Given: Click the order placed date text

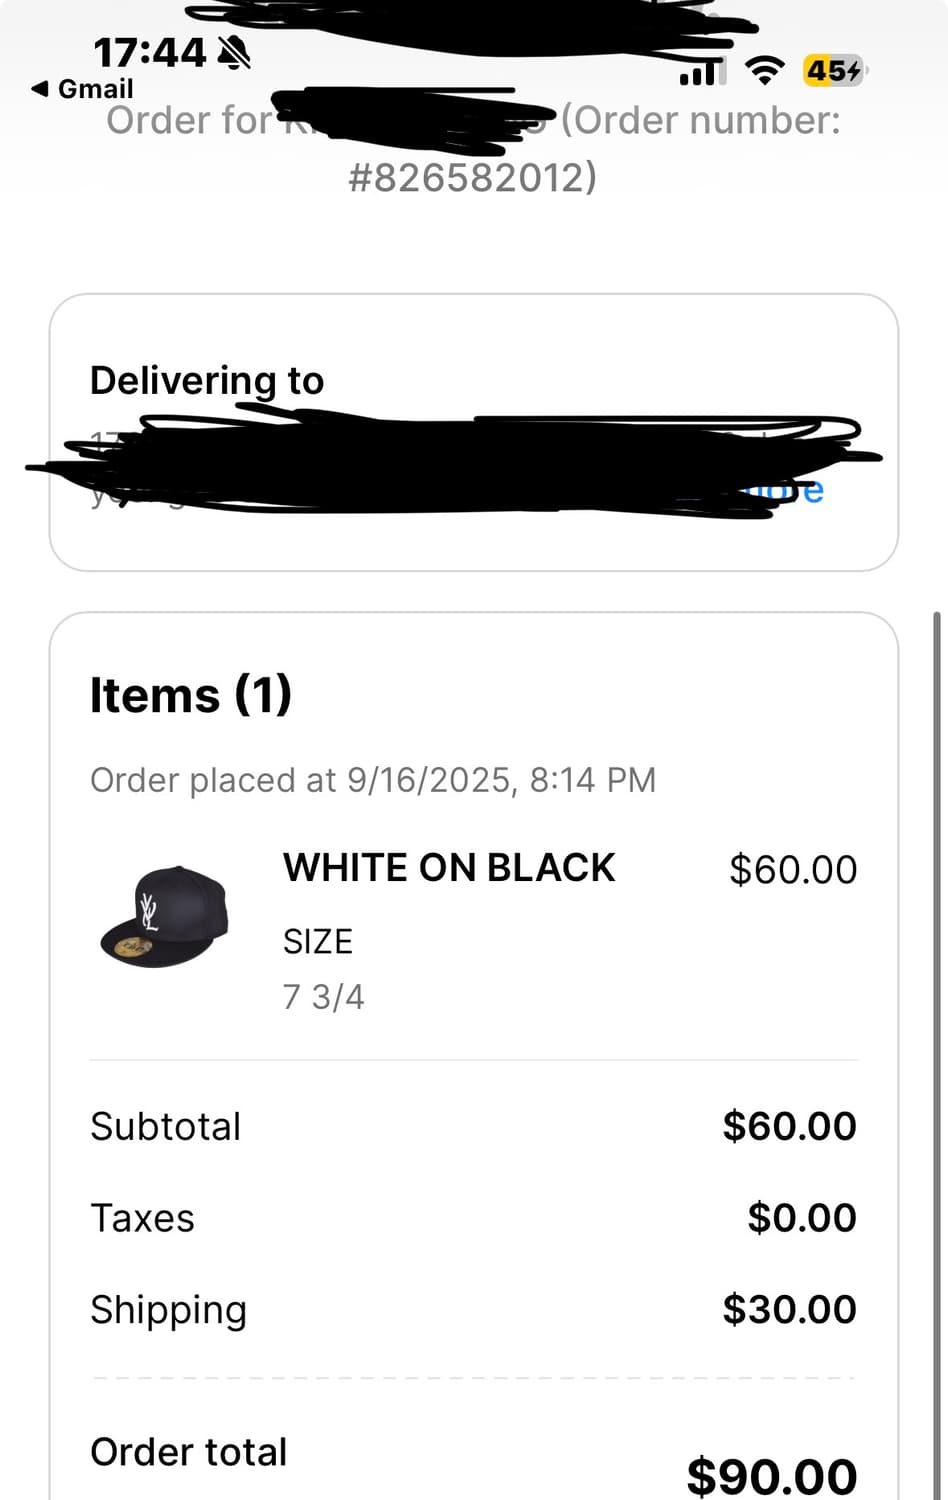Looking at the screenshot, I should pos(373,780).
